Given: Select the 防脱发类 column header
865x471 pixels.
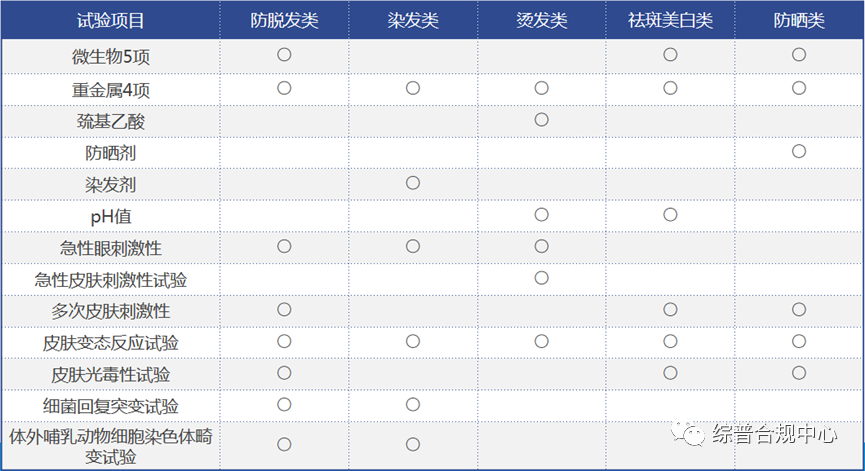Looking at the screenshot, I should [x=284, y=20].
